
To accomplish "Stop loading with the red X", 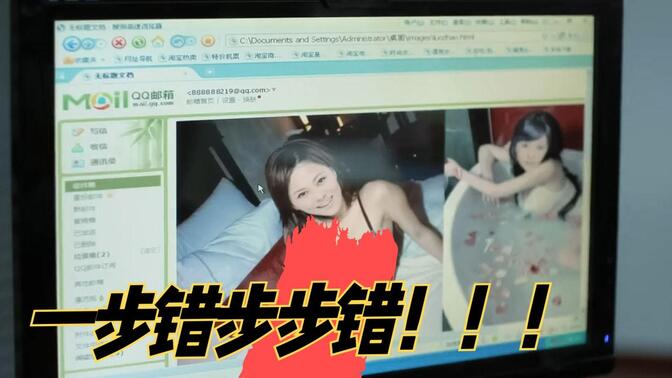I will click(119, 42).
